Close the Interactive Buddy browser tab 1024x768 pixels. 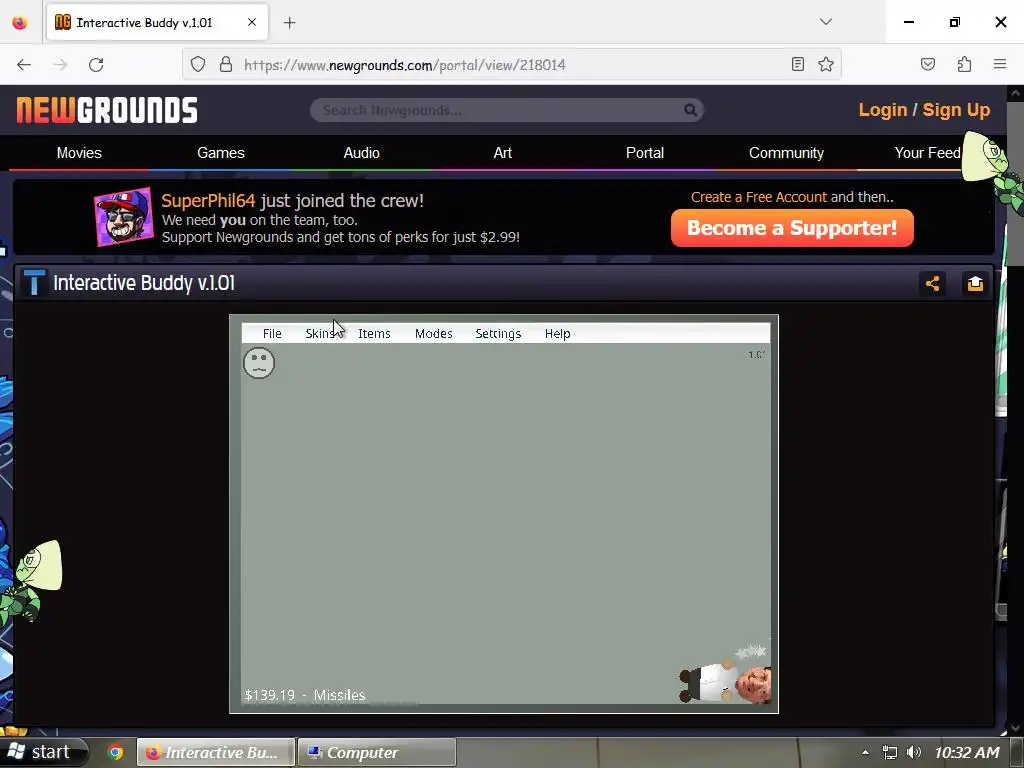(x=252, y=22)
